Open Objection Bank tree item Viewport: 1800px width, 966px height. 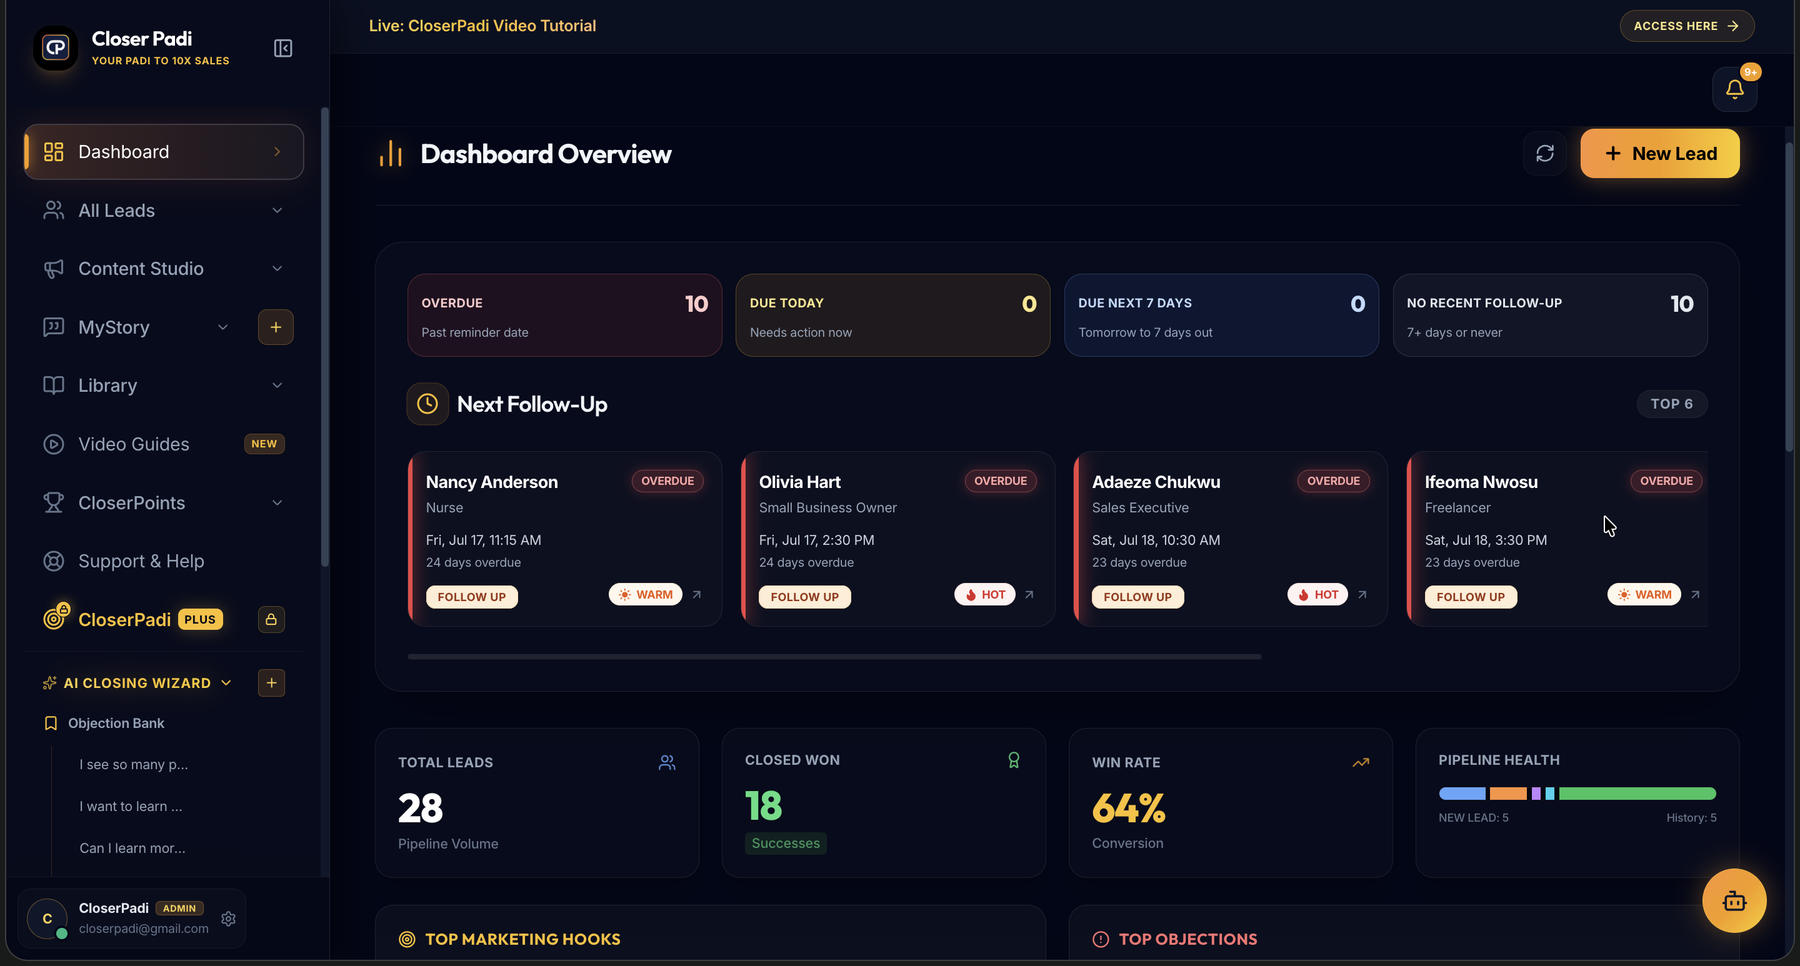tap(116, 723)
